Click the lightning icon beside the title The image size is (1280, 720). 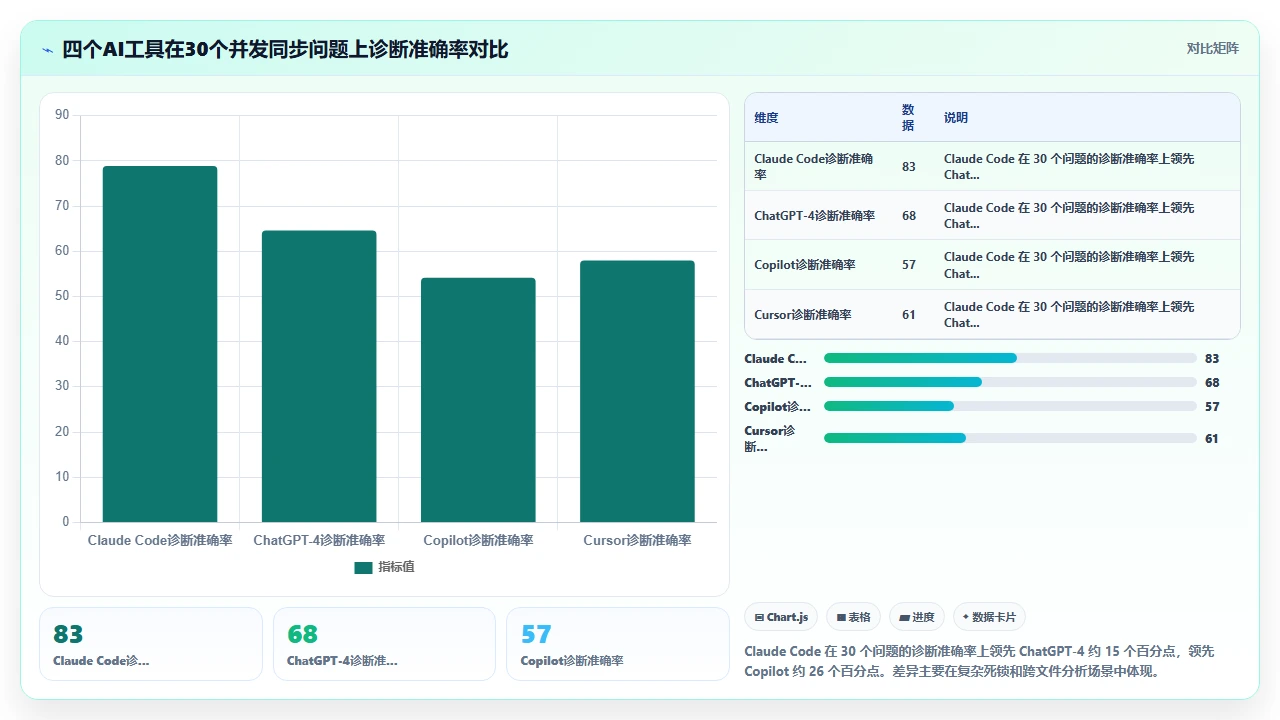48,49
